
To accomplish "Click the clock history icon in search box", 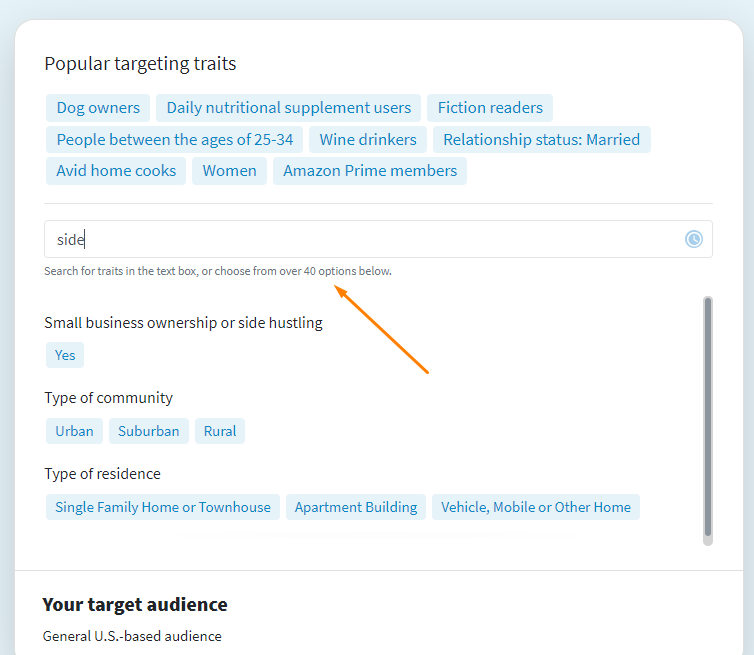I will point(693,239).
